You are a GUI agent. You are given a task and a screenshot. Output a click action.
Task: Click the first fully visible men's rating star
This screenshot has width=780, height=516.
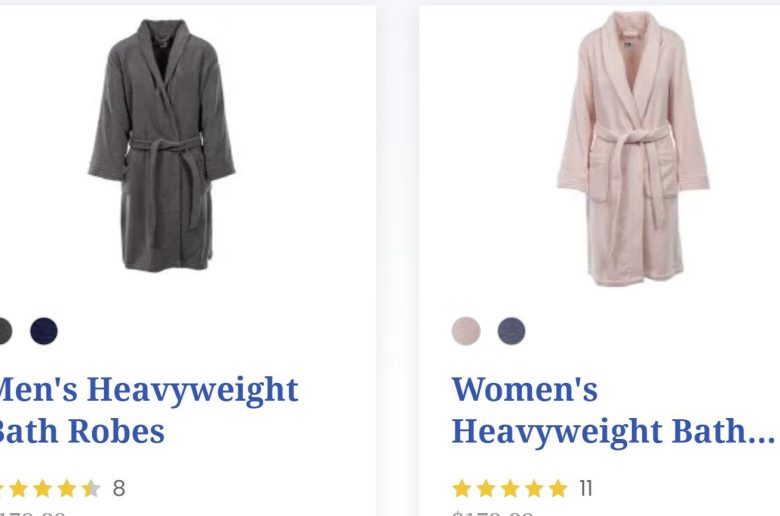[18, 489]
